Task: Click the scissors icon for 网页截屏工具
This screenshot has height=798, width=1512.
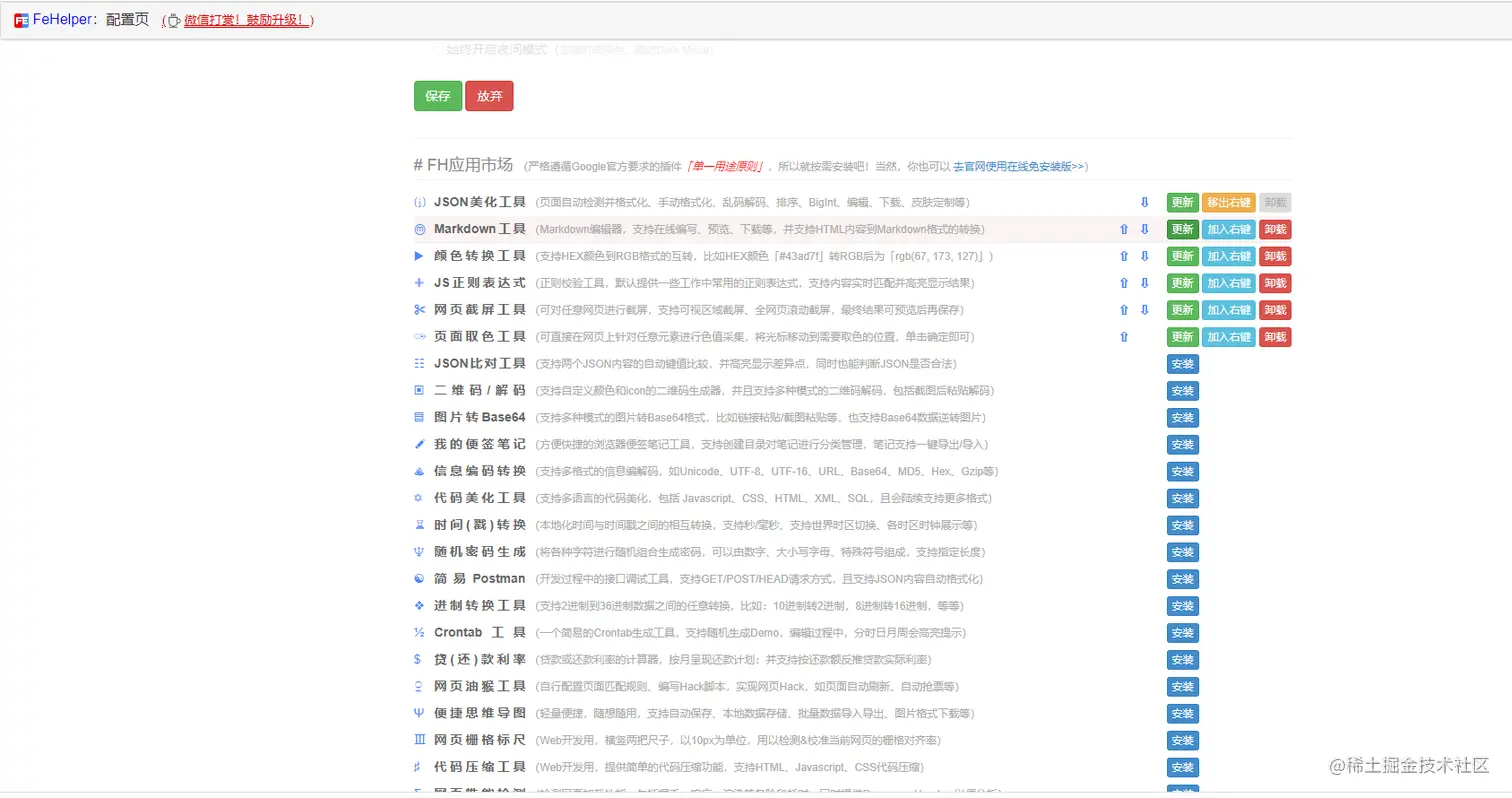Action: click(x=420, y=310)
